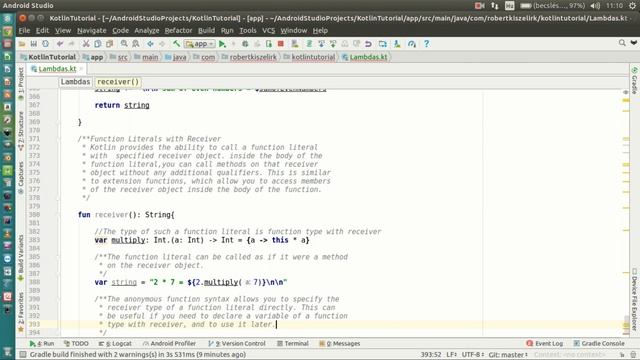
Task: Cut selection with the scissors icon
Action: point(86,44)
